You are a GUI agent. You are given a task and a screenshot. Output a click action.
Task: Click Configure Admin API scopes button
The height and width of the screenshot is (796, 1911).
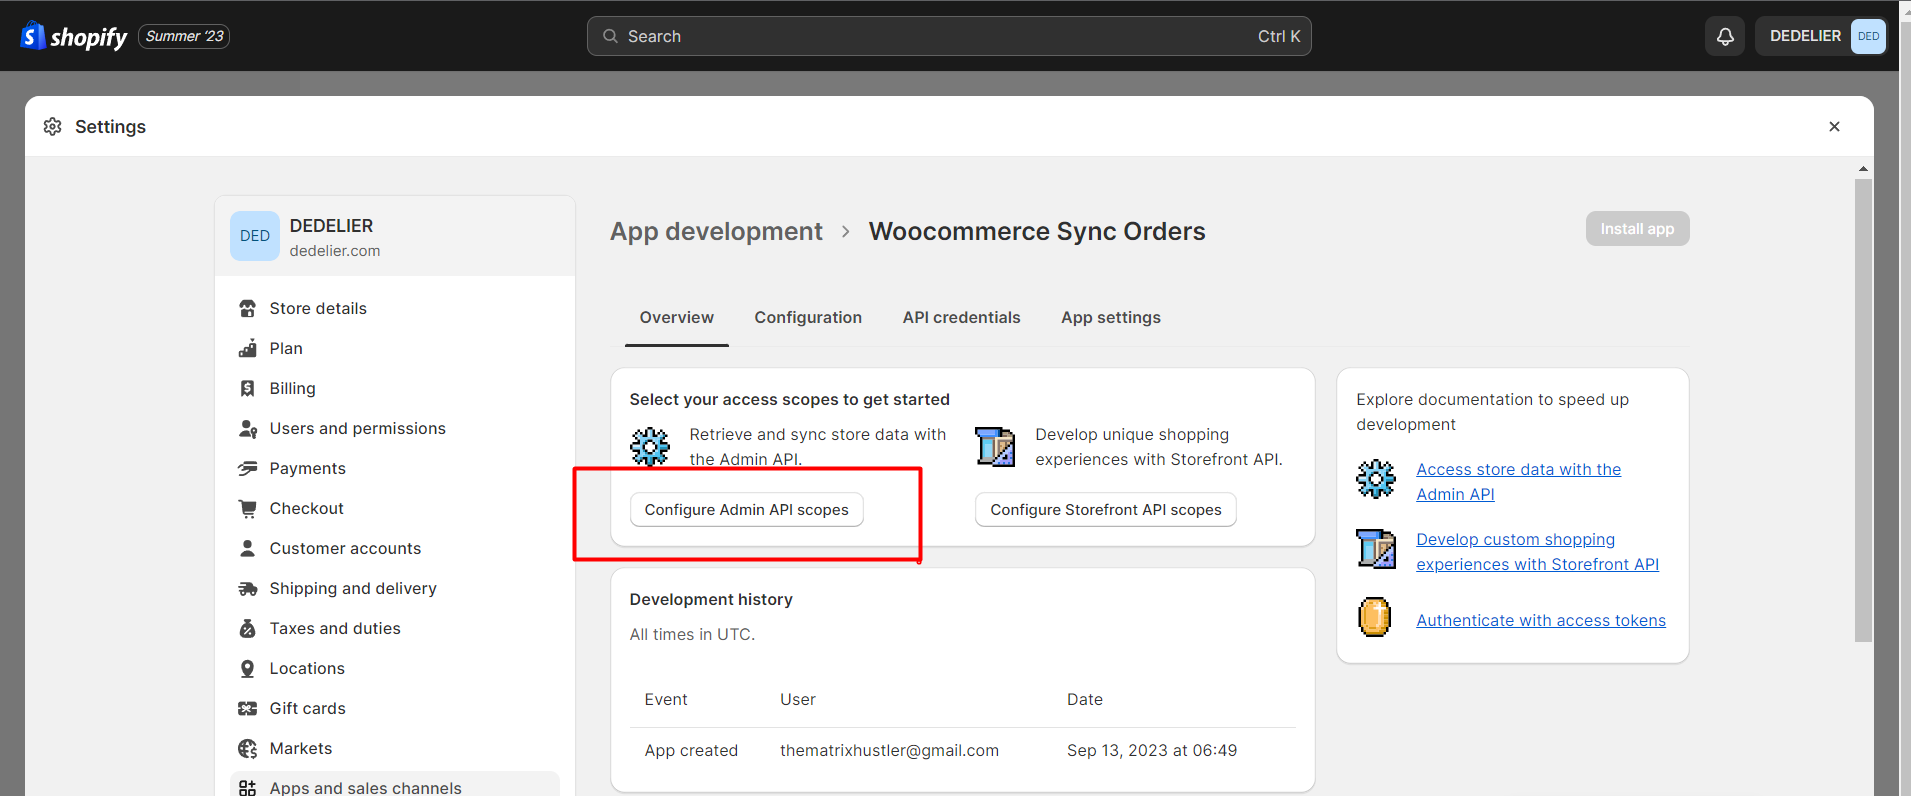coord(746,509)
